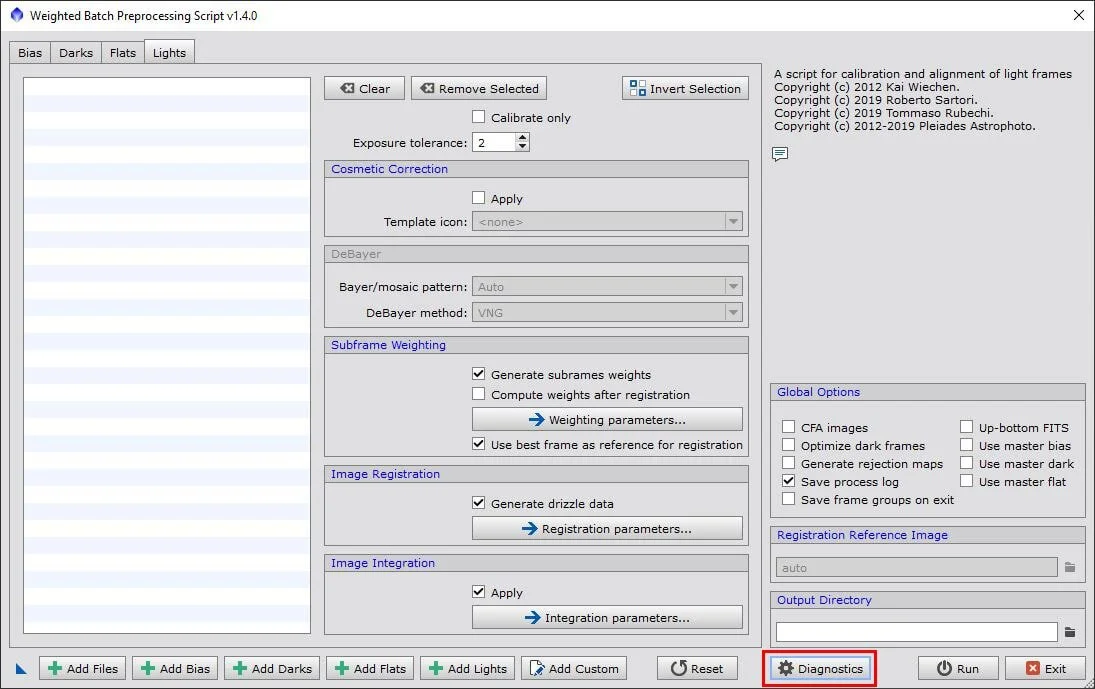The image size is (1095, 689).
Task: Clear the lights file list
Action: [365, 89]
